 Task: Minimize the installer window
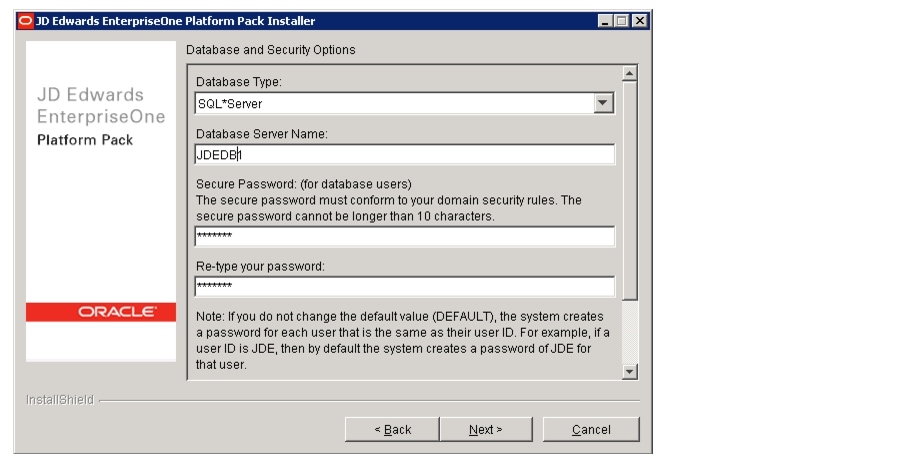pyautogui.click(x=605, y=21)
